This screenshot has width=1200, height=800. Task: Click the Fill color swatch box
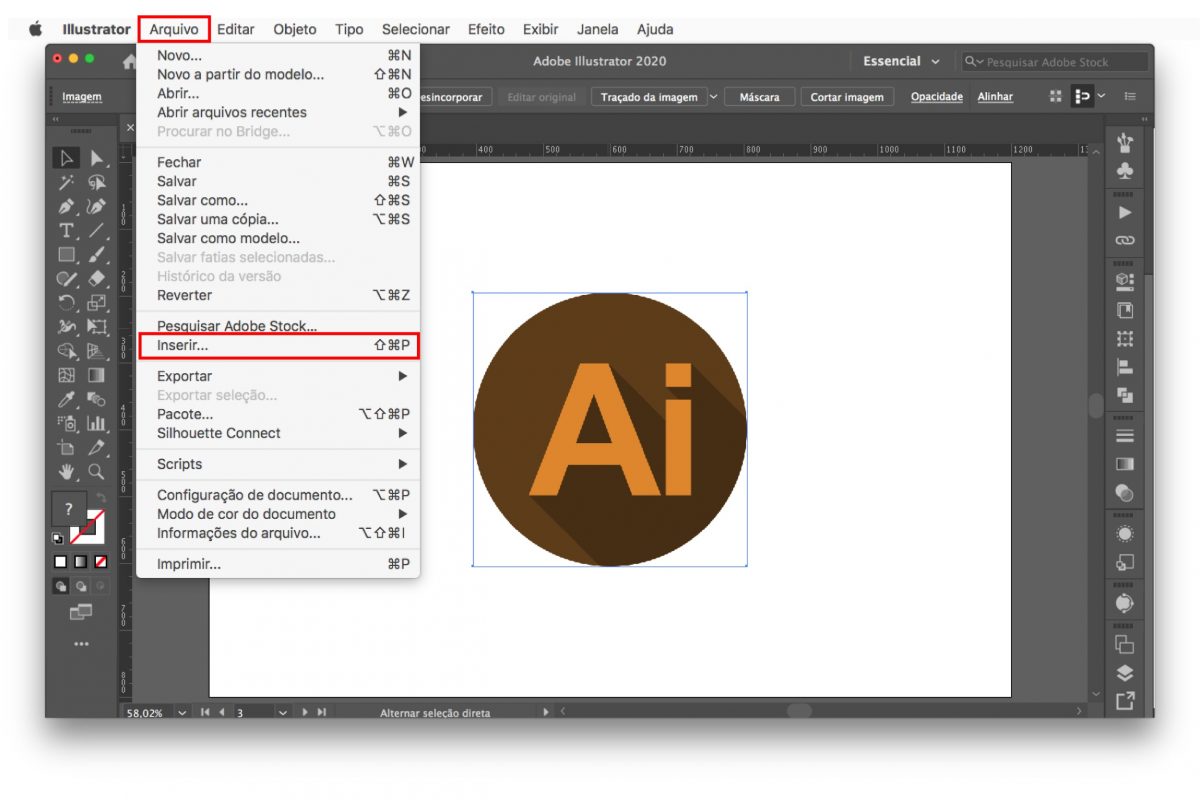pos(68,509)
